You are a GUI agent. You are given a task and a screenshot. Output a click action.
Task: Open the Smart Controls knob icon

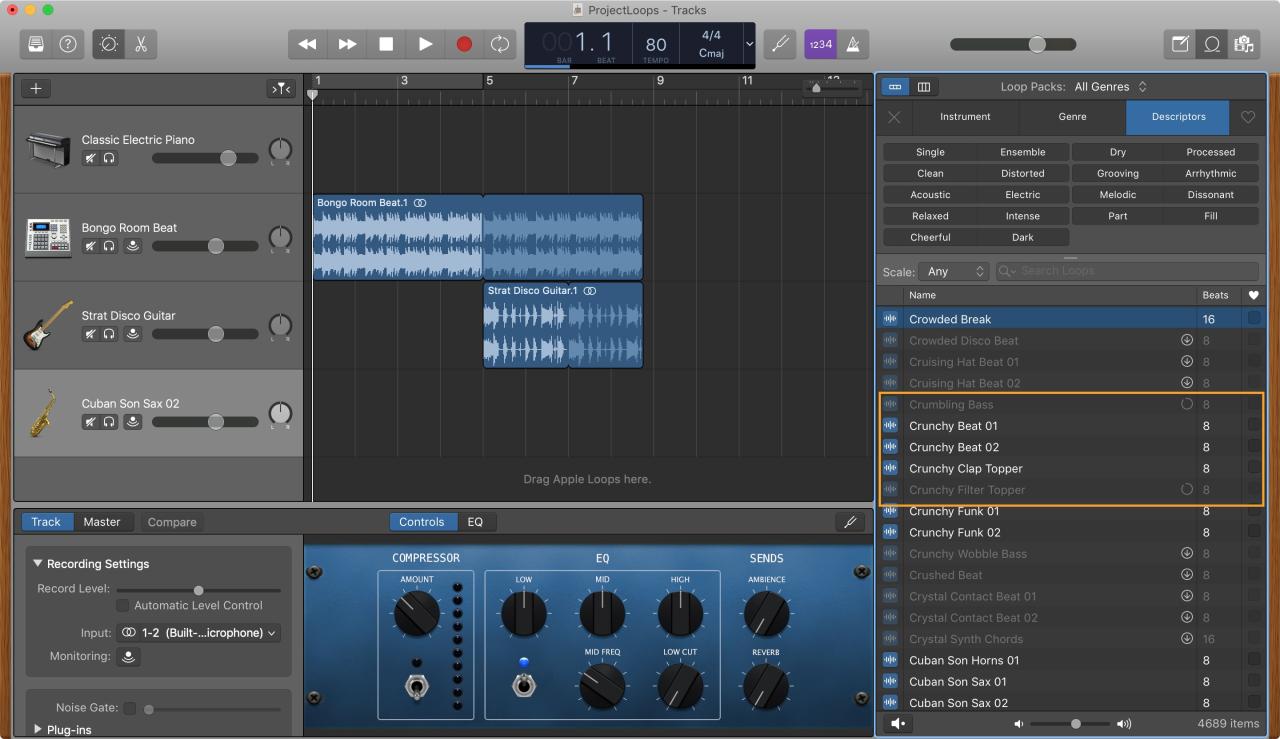(109, 44)
